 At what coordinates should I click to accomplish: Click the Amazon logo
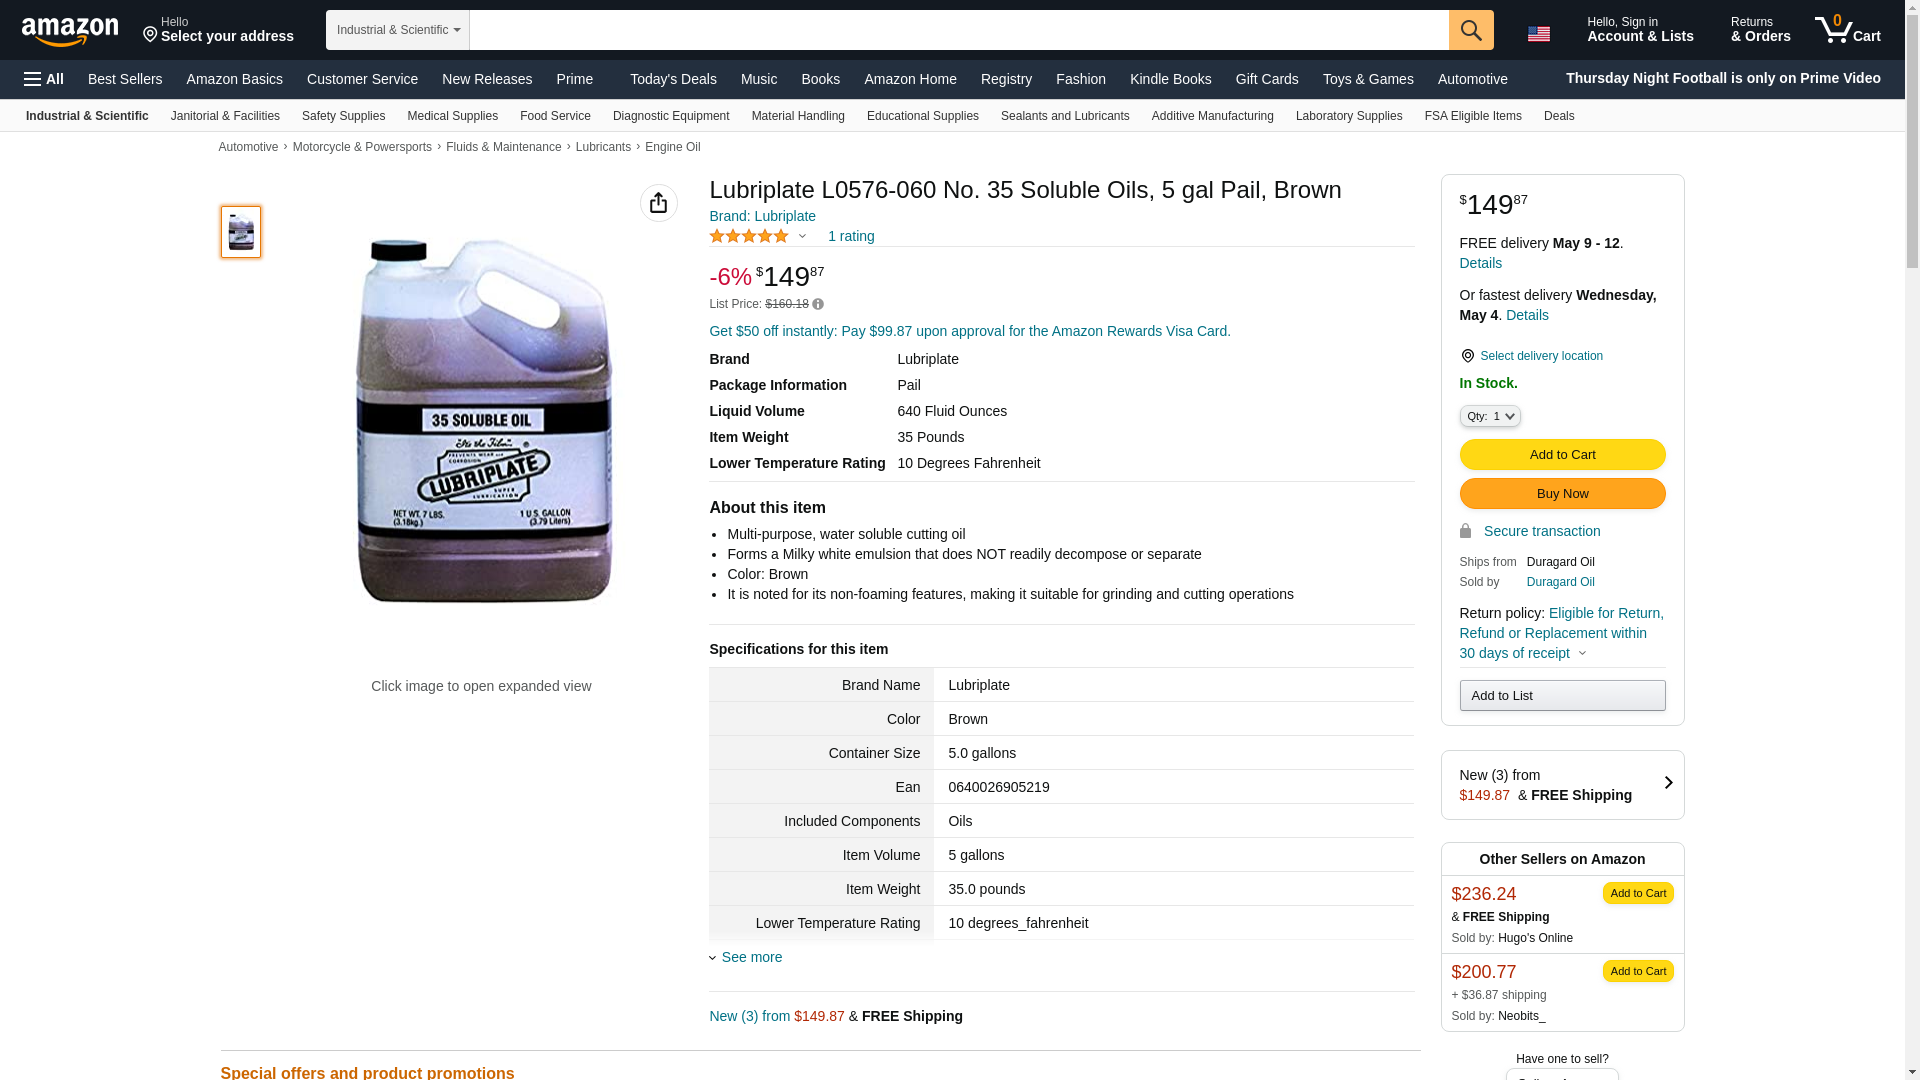70,31
